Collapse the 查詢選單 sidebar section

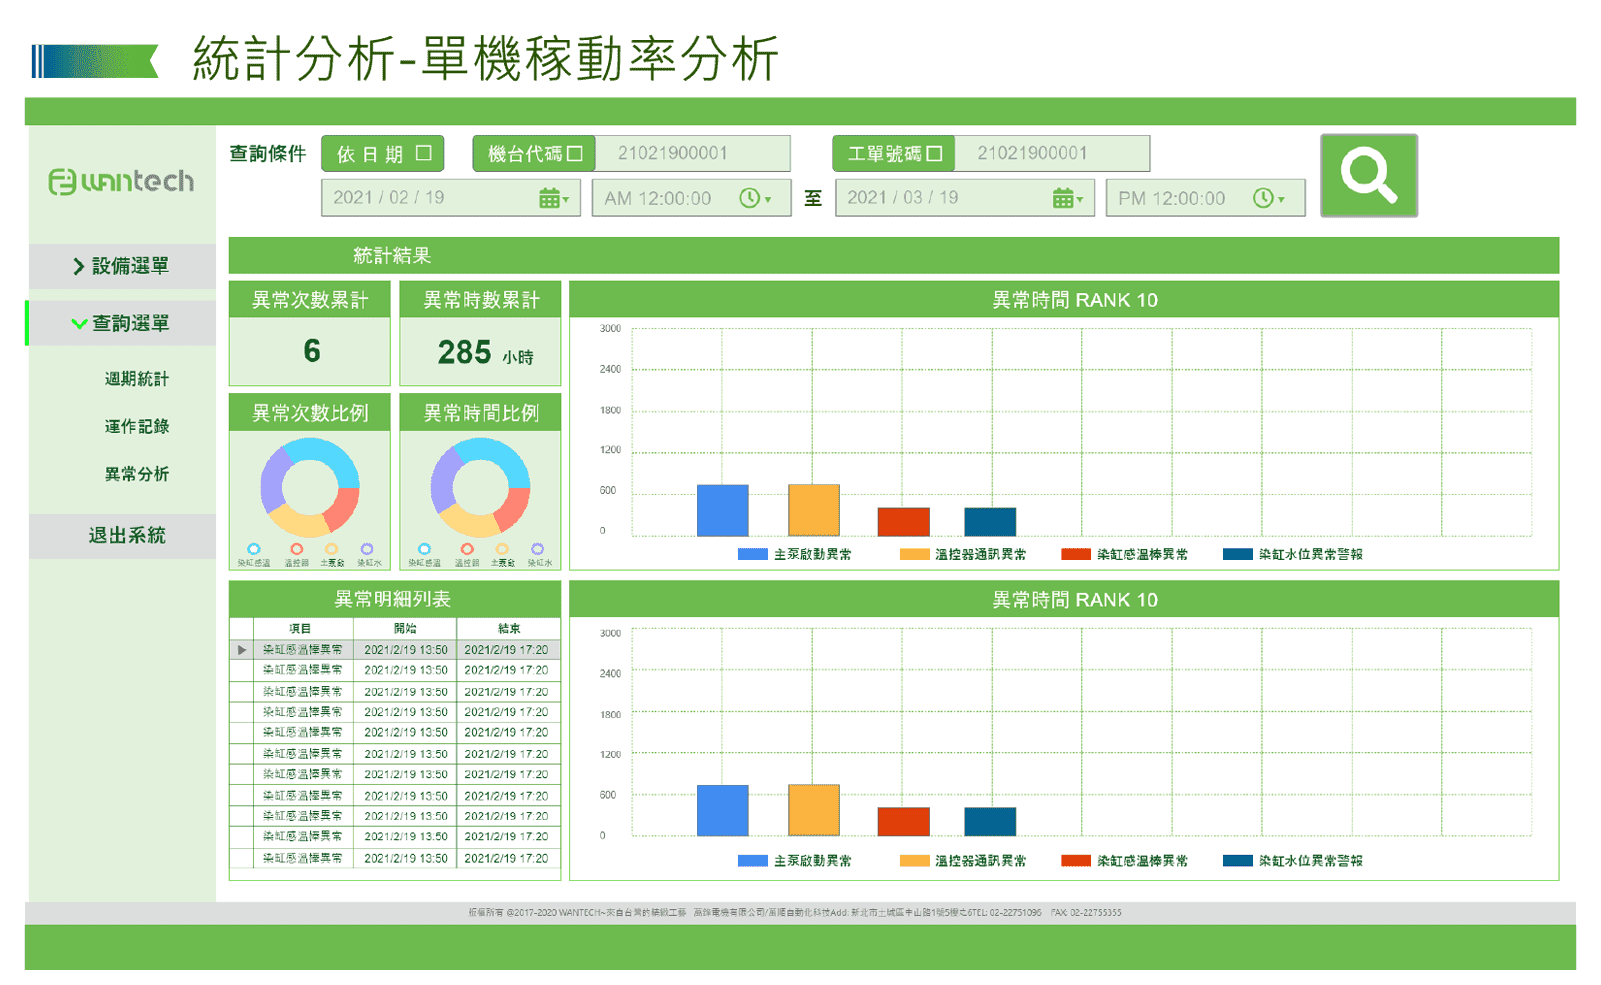pos(122,323)
